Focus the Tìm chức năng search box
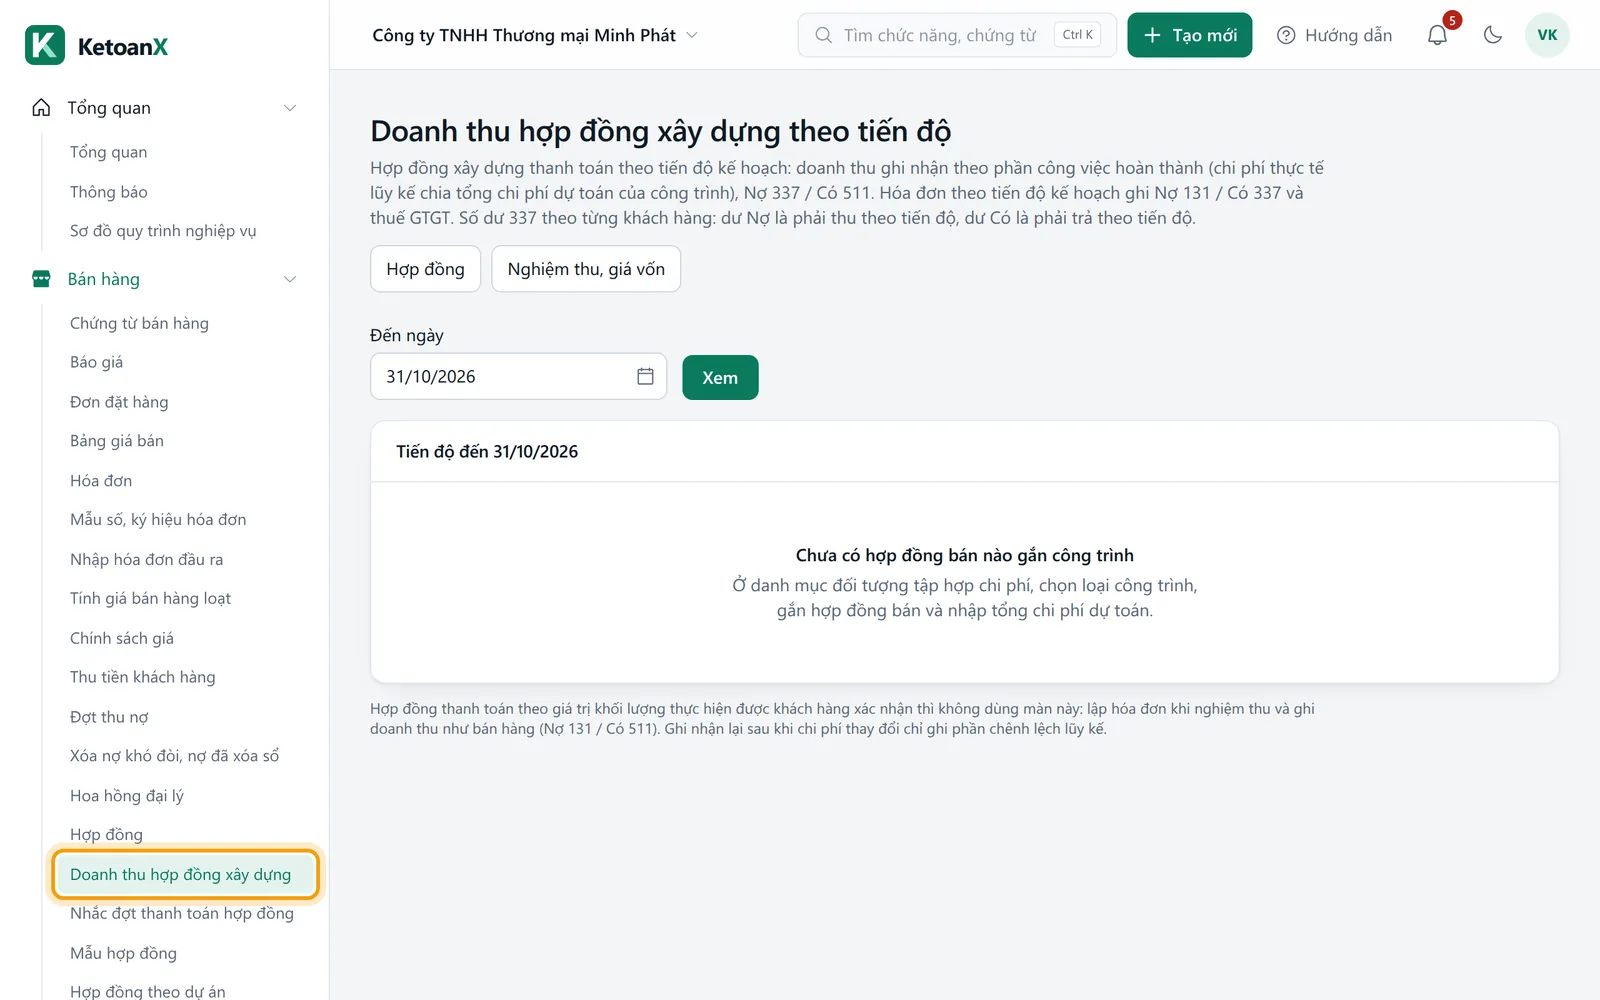 (x=956, y=35)
